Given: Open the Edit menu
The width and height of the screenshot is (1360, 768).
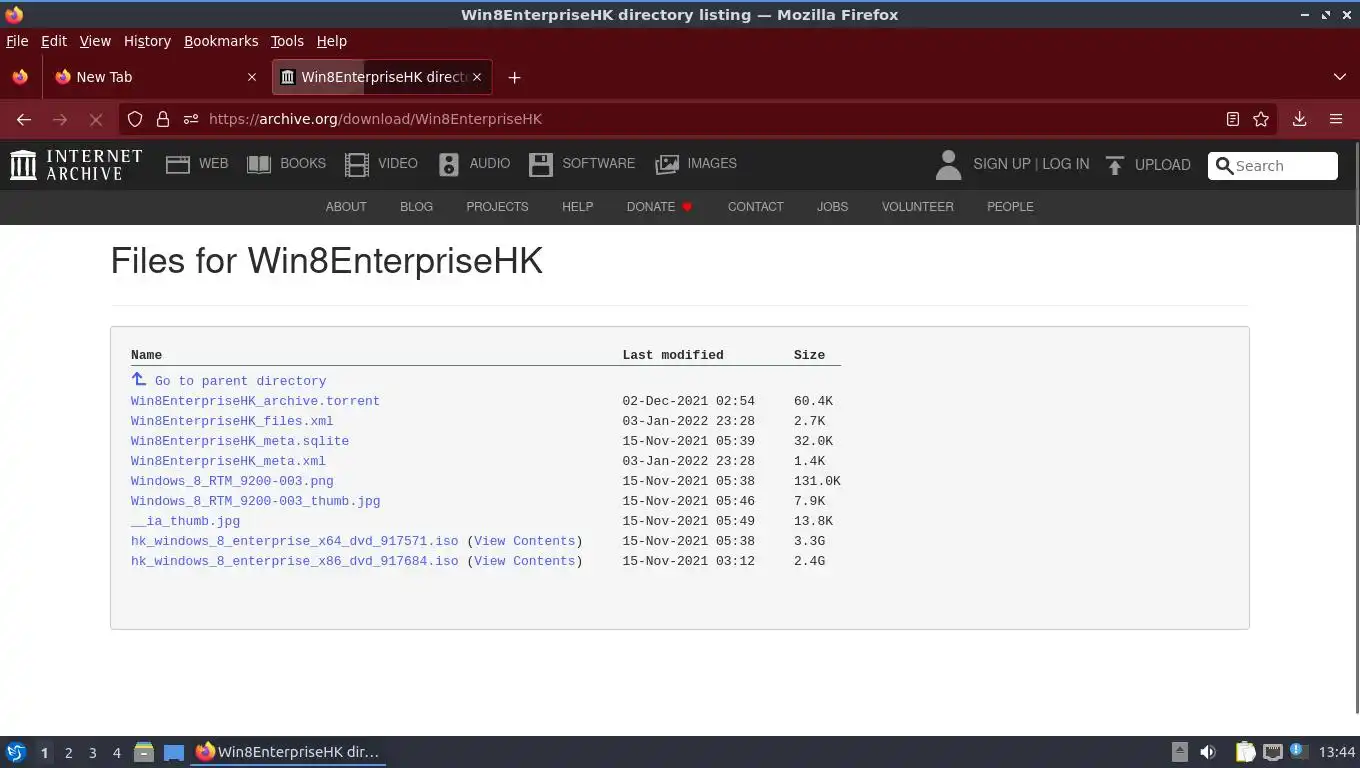Looking at the screenshot, I should pos(54,41).
